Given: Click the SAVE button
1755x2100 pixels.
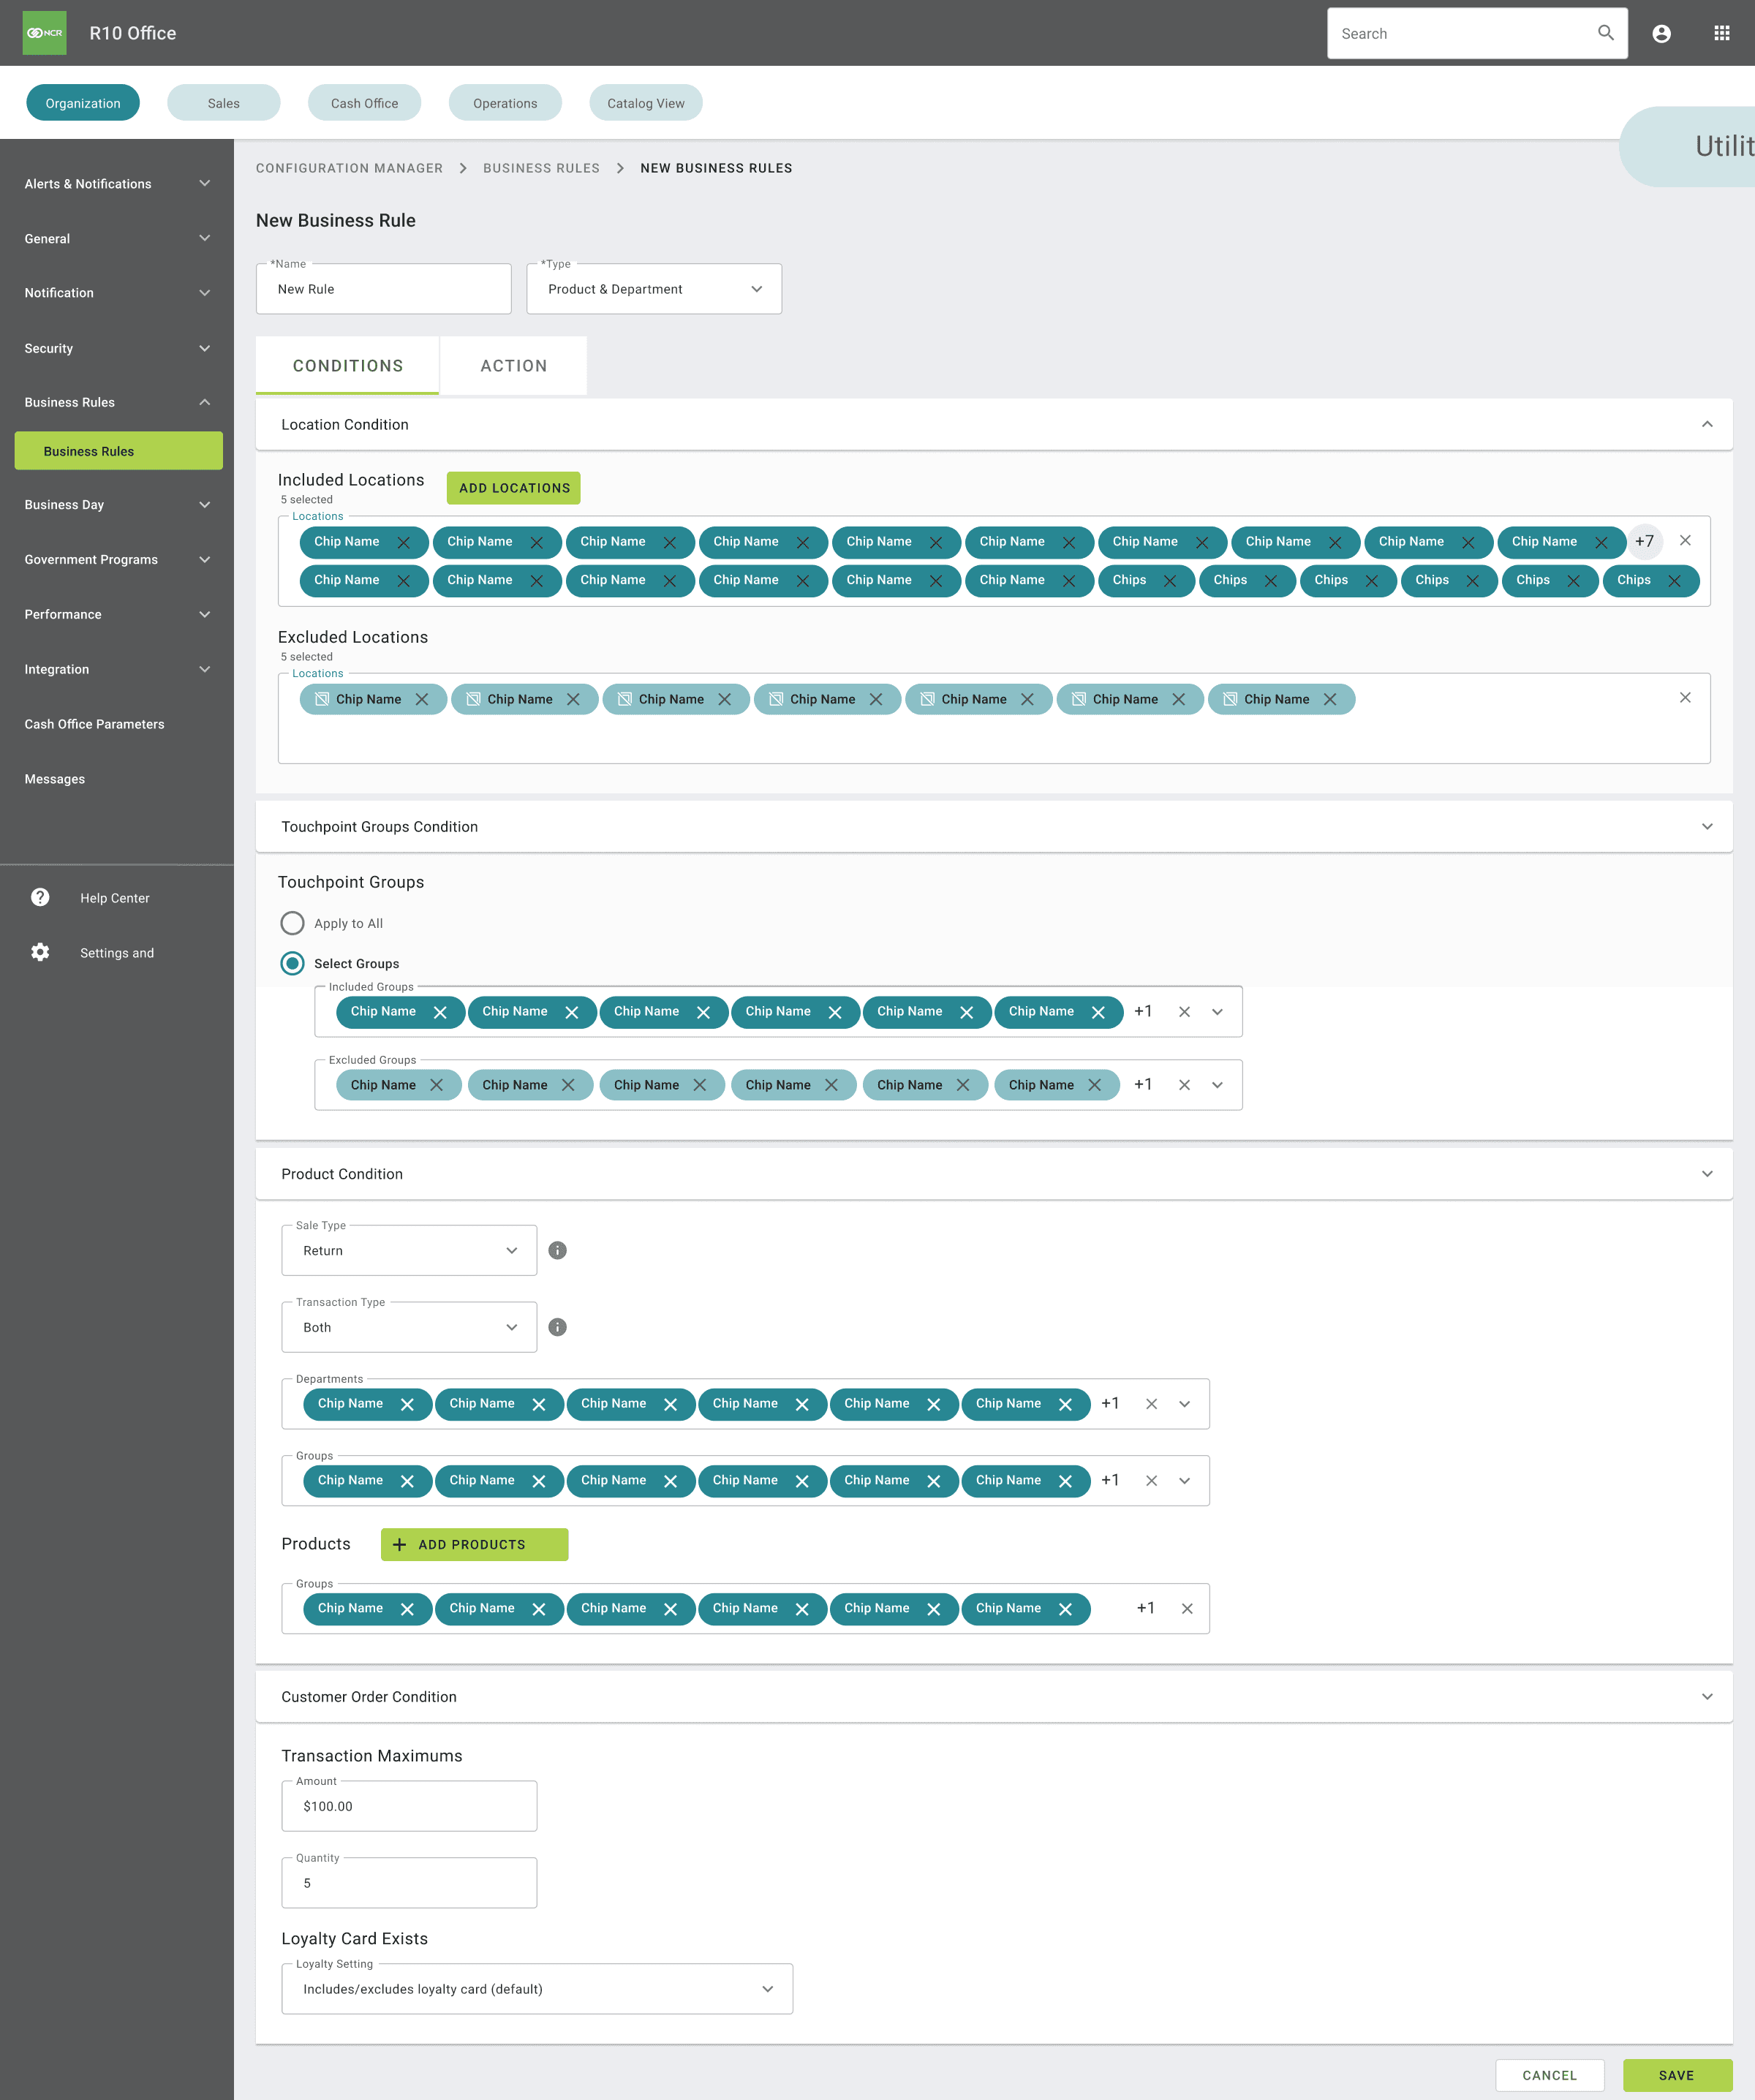Looking at the screenshot, I should 1676,2075.
